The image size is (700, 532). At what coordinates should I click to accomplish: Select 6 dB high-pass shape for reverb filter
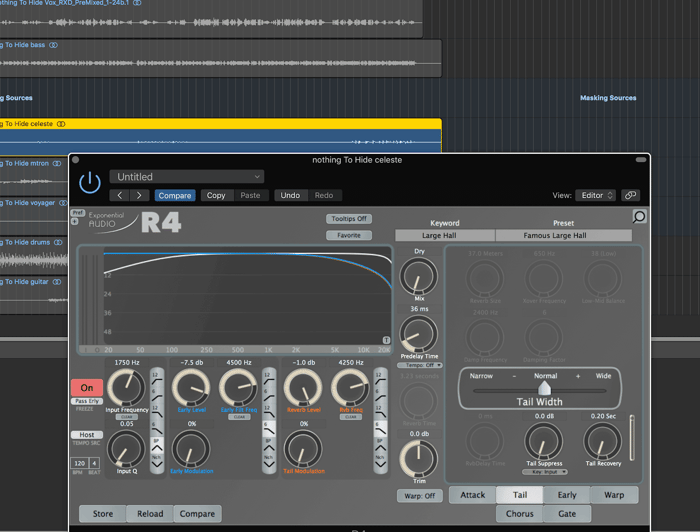click(x=380, y=395)
